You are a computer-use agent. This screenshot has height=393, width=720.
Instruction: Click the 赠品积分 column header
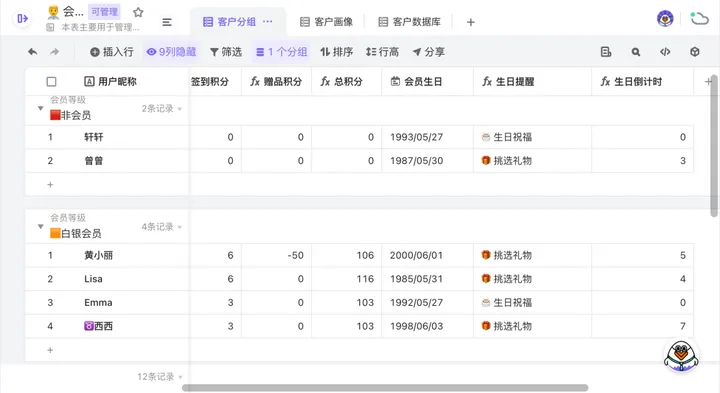point(276,82)
